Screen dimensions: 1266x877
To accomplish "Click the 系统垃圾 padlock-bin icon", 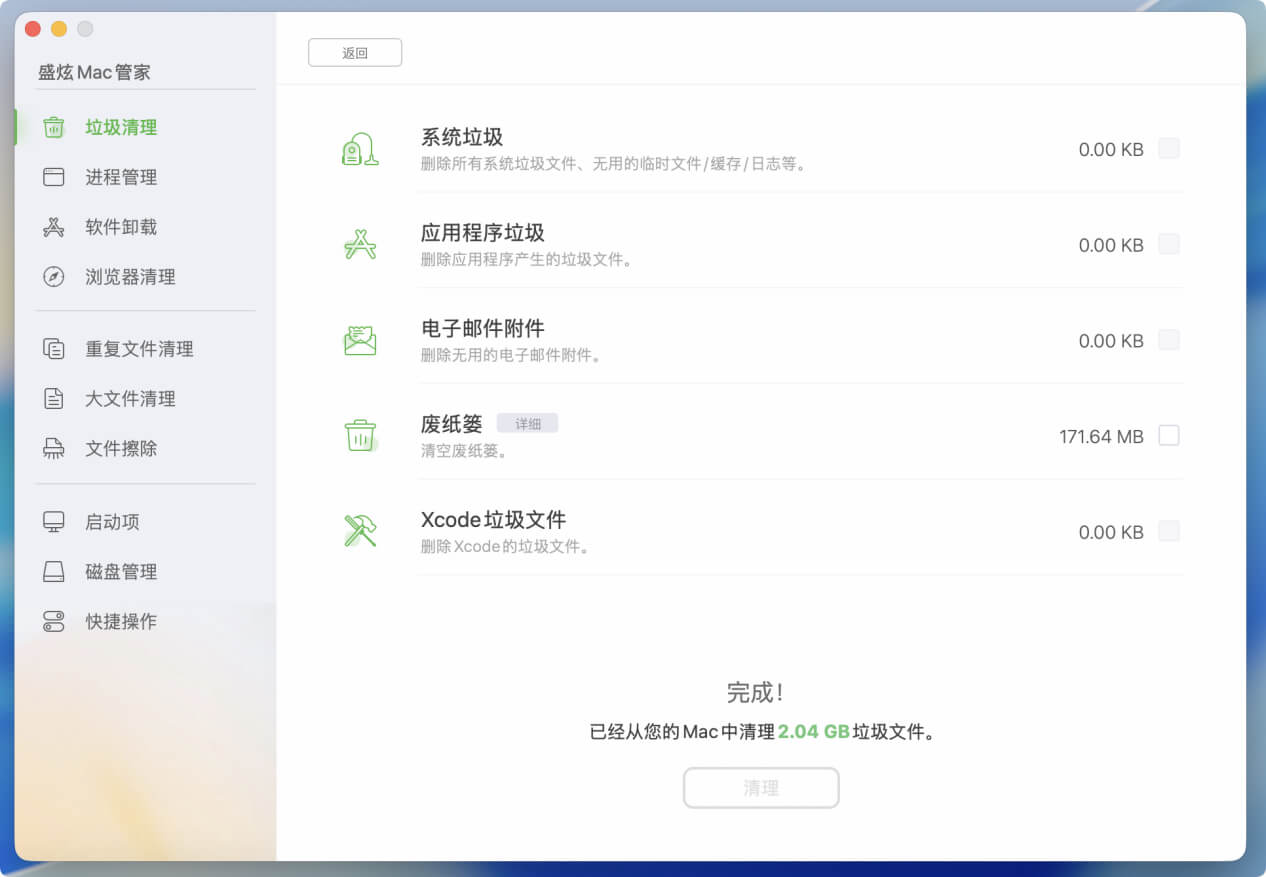I will pyautogui.click(x=359, y=147).
